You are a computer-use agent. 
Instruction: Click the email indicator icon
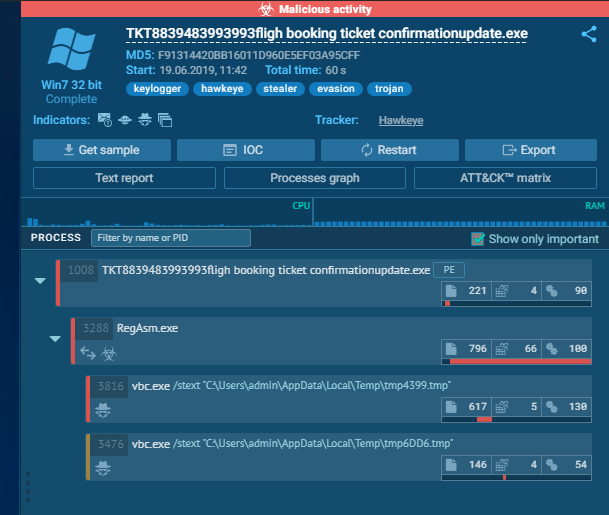104,120
